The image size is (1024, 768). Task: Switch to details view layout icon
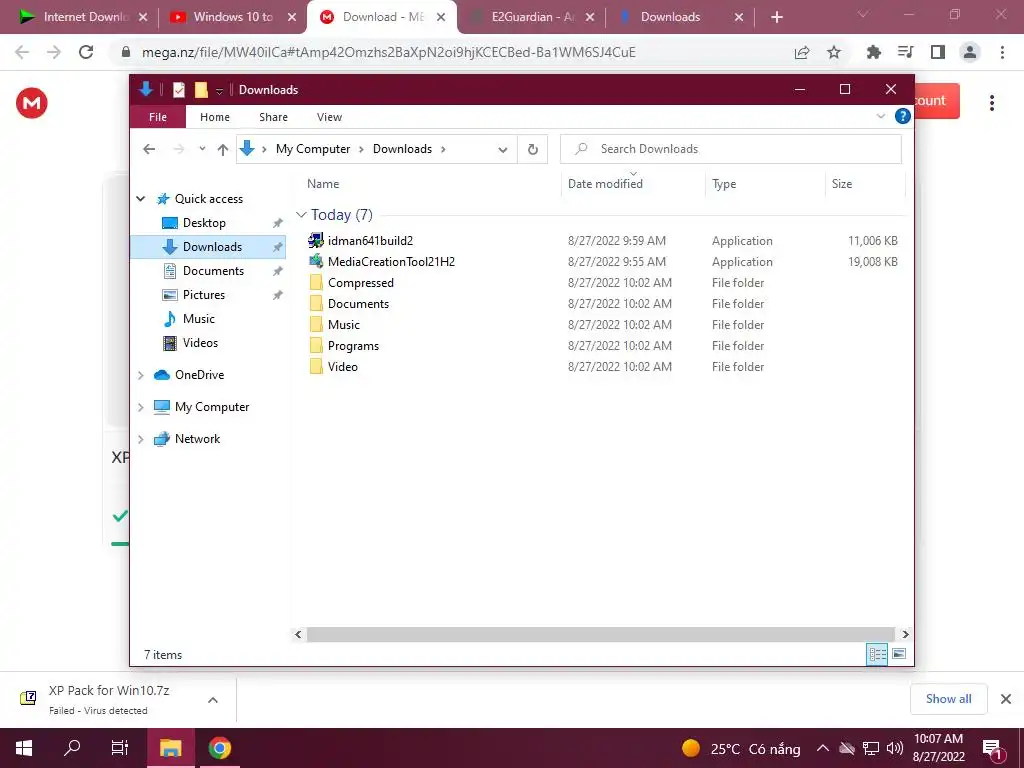(877, 654)
